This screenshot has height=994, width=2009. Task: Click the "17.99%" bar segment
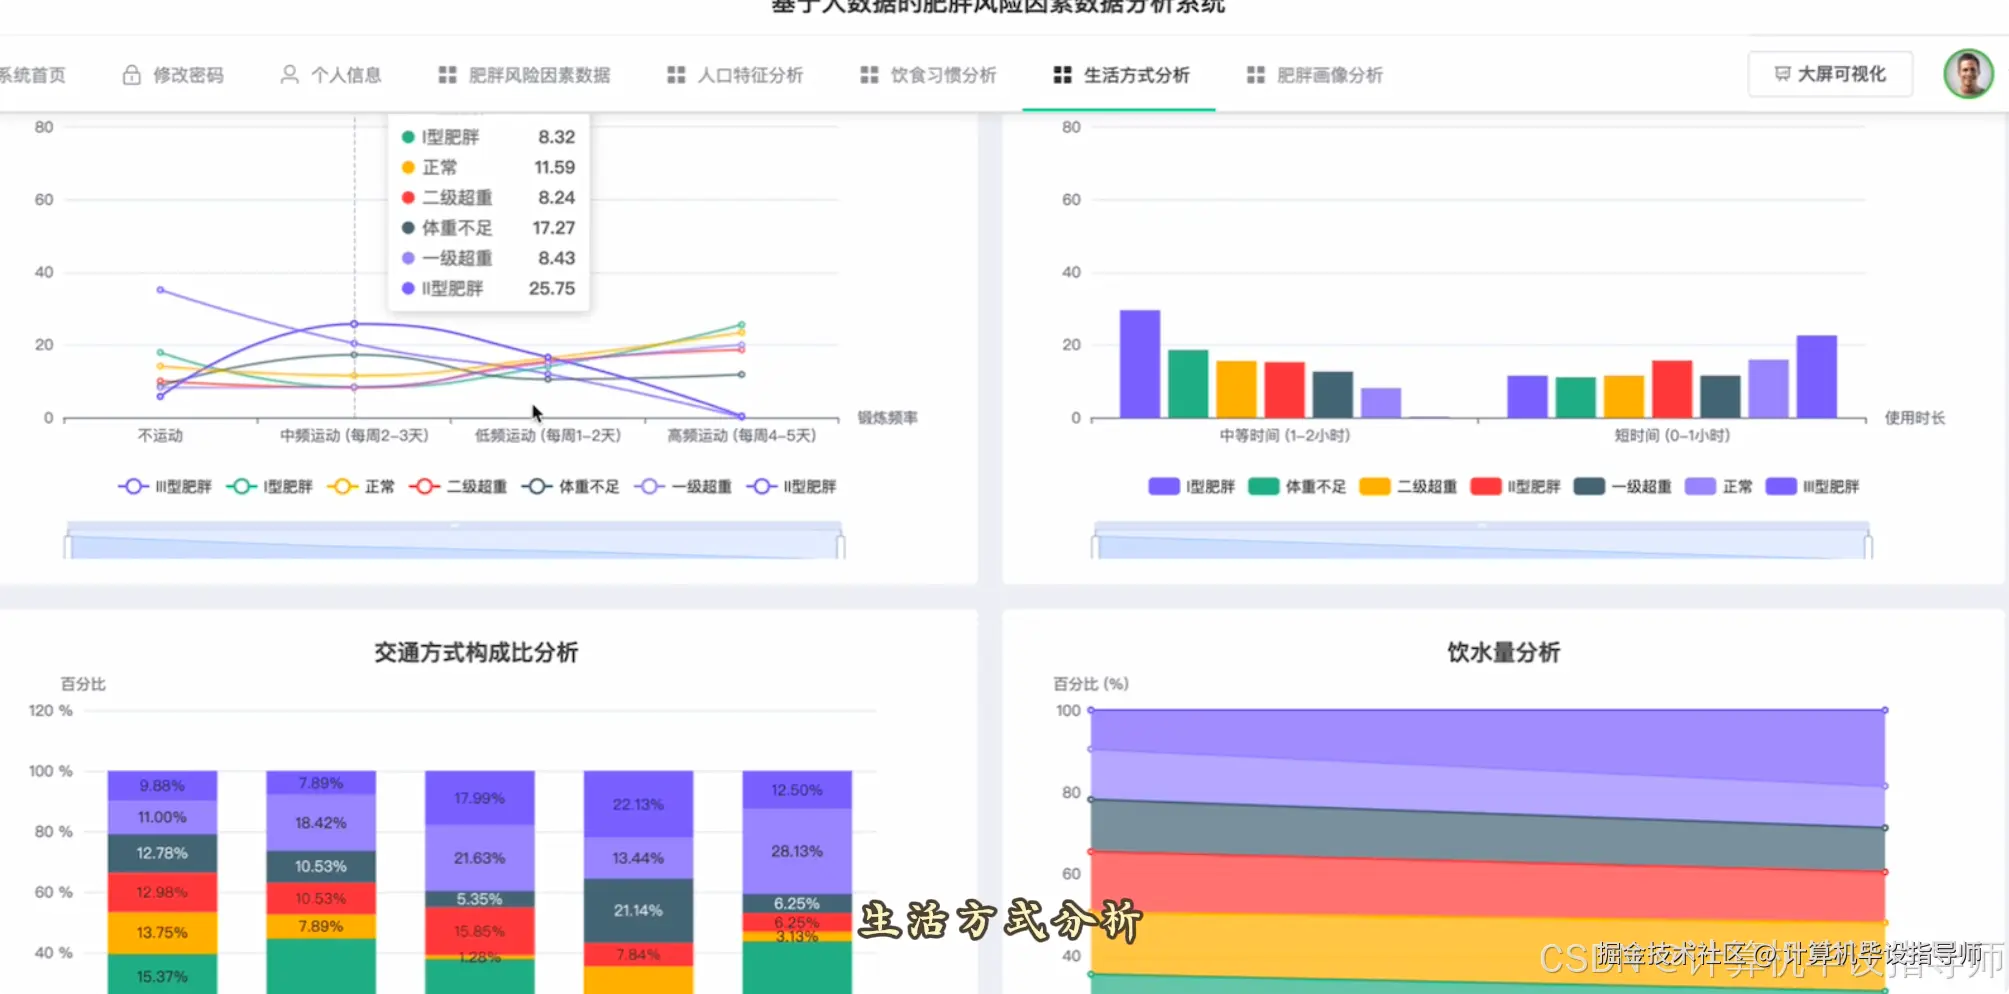[x=480, y=798]
